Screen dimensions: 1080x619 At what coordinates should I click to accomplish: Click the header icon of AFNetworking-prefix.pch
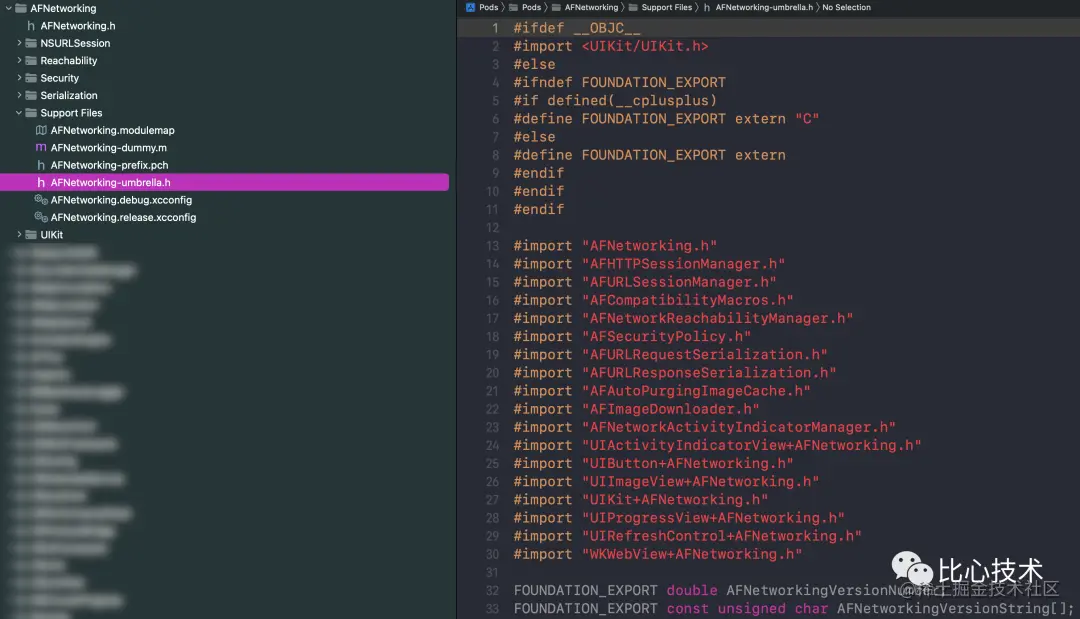click(41, 165)
